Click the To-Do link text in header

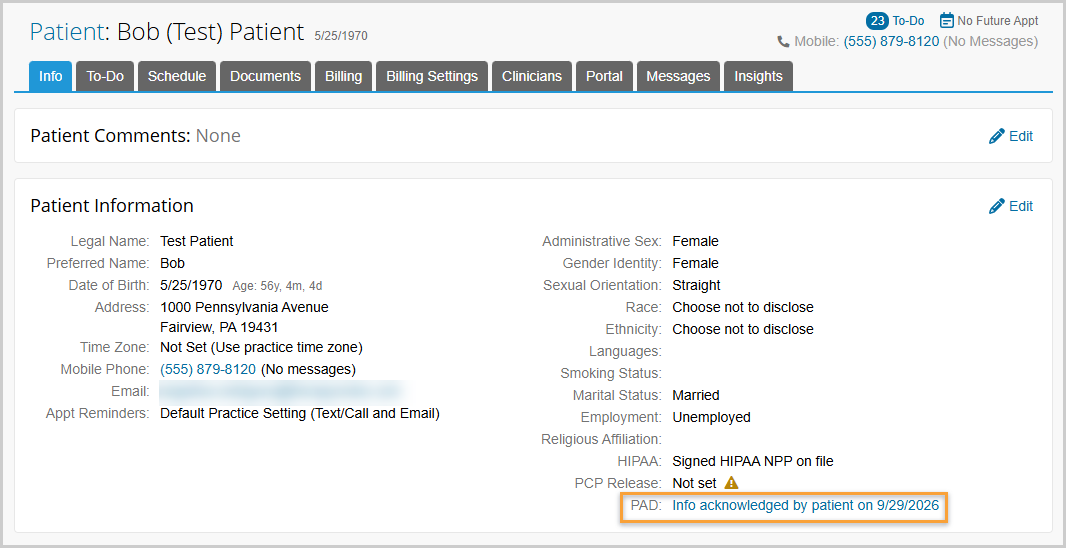[x=908, y=21]
